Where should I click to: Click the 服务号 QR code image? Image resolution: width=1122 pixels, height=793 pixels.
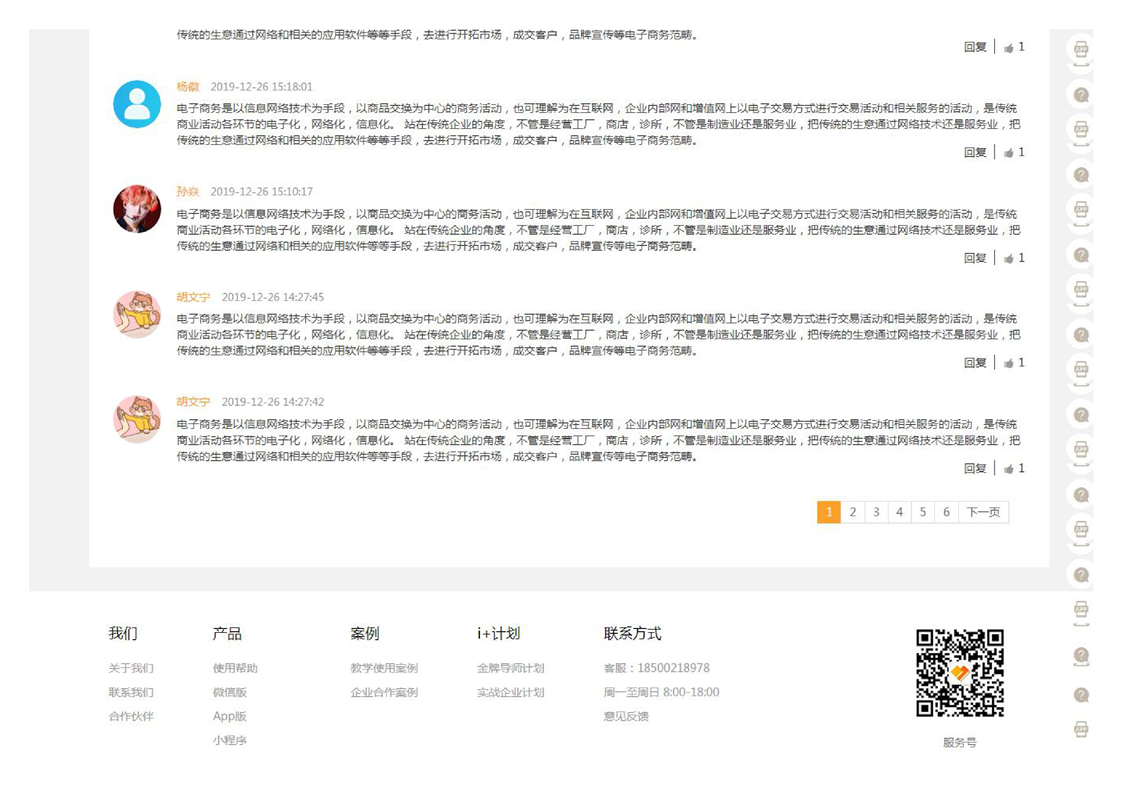[959, 673]
